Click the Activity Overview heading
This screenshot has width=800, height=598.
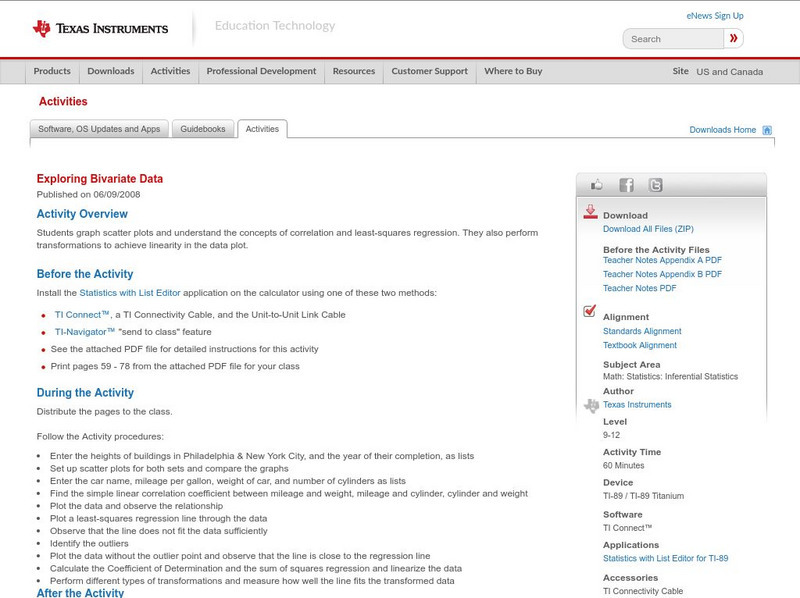82,214
